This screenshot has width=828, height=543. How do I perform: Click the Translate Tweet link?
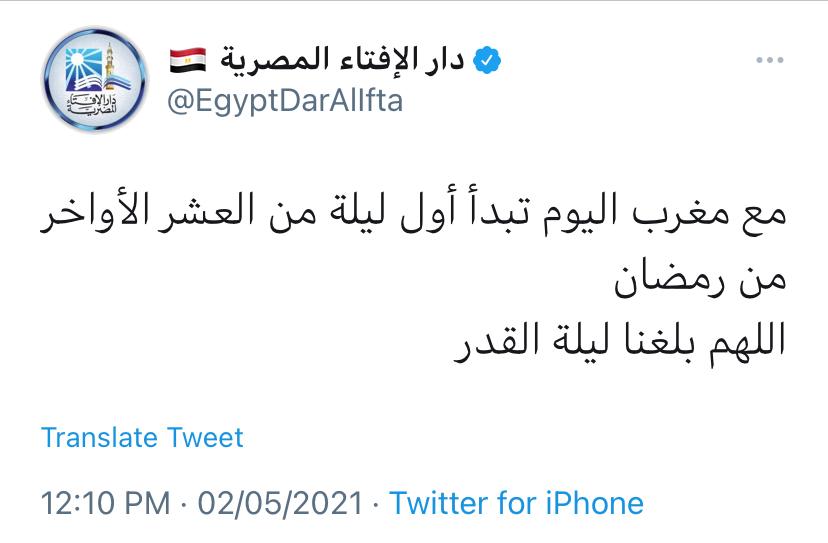coord(142,437)
